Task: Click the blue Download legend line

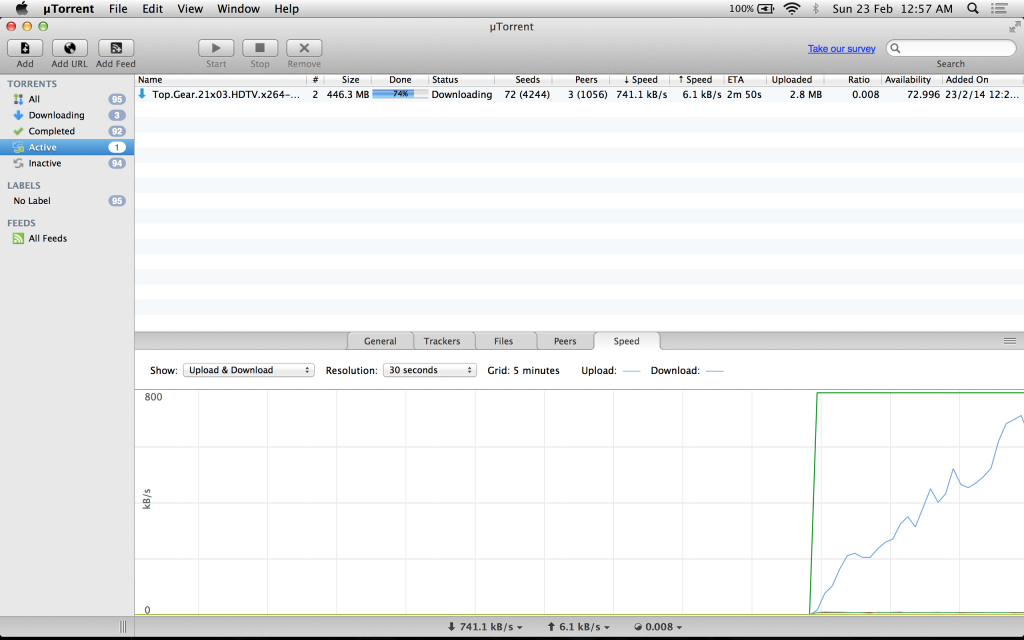Action: 715,371
